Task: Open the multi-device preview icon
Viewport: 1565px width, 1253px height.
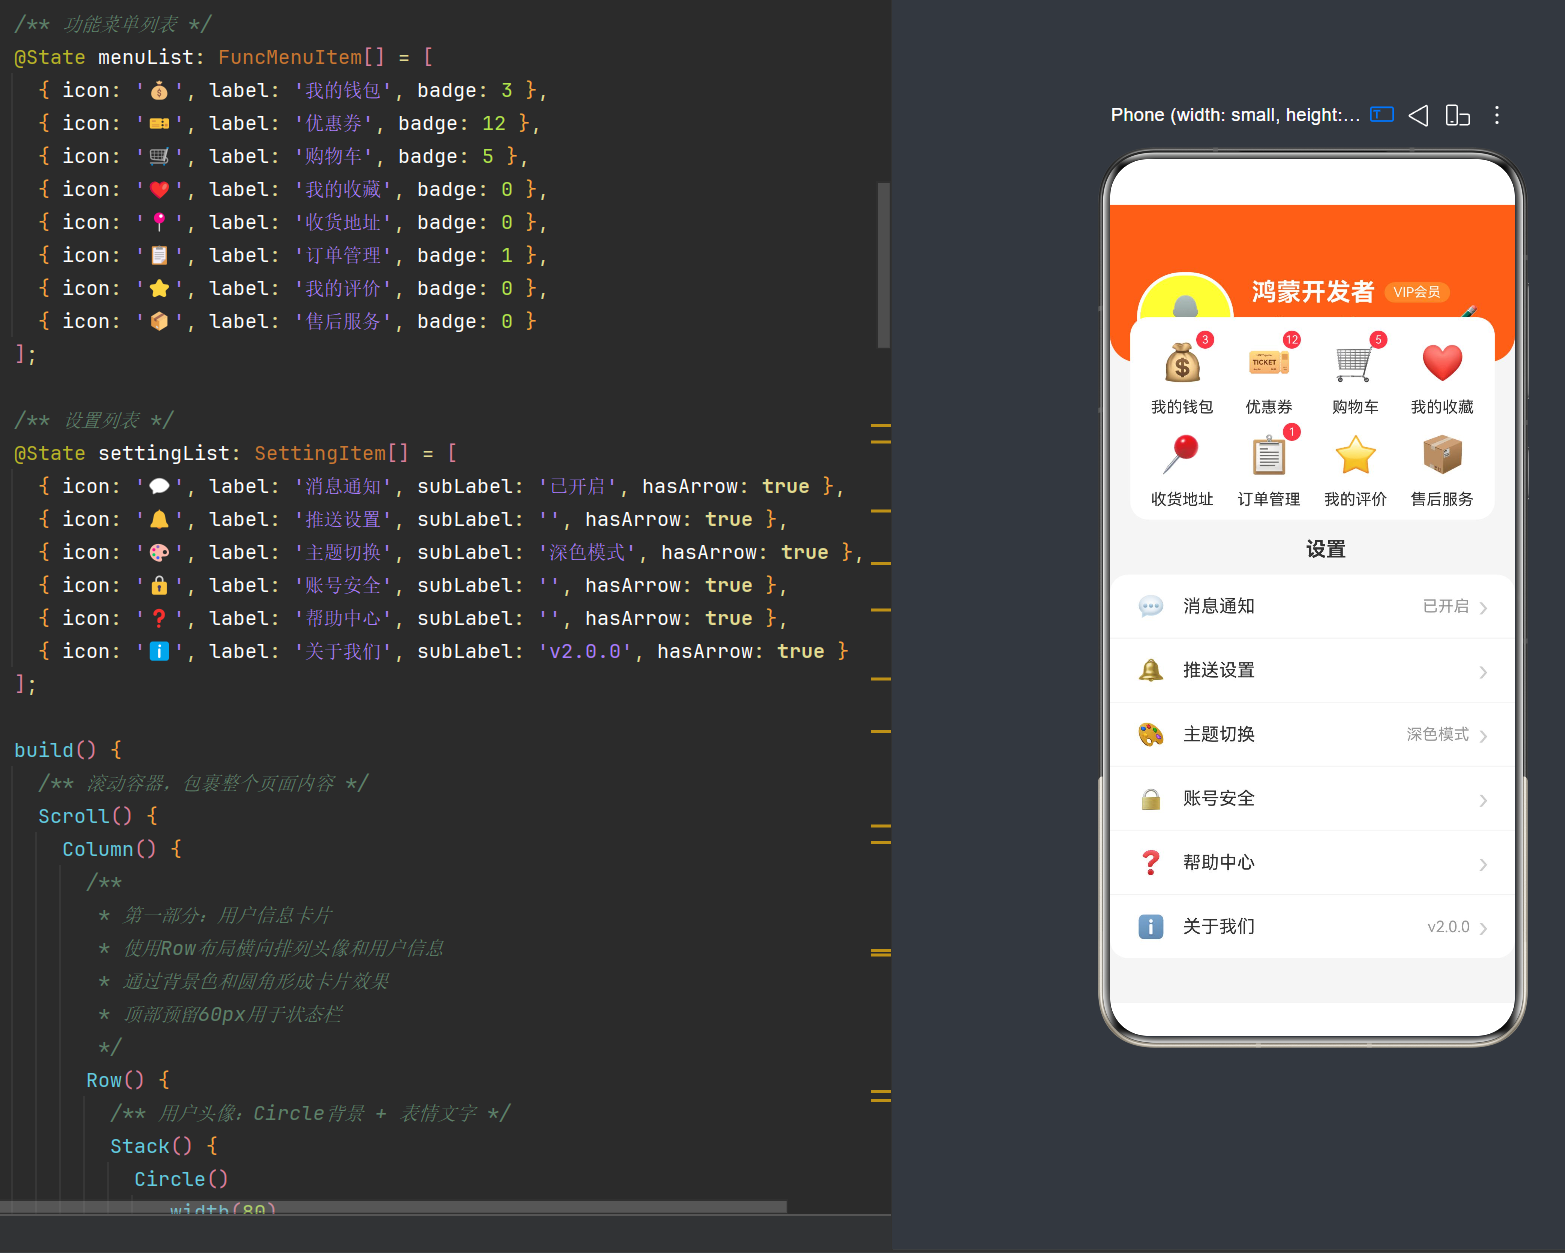Action: [1457, 115]
